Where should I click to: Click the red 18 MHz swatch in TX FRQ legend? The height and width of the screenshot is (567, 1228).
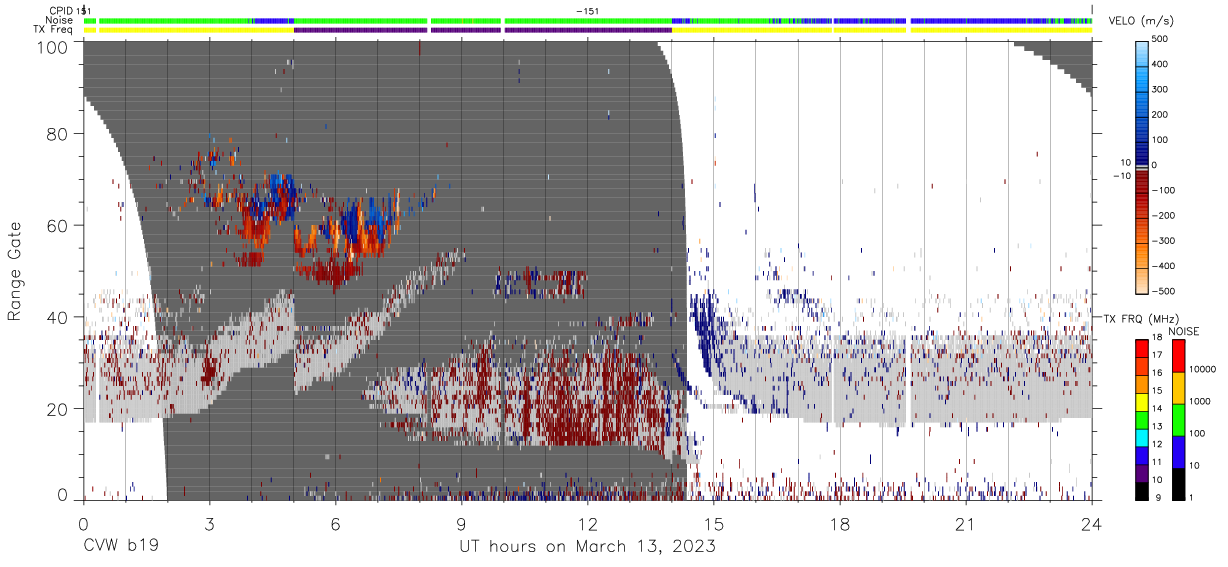(1142, 348)
